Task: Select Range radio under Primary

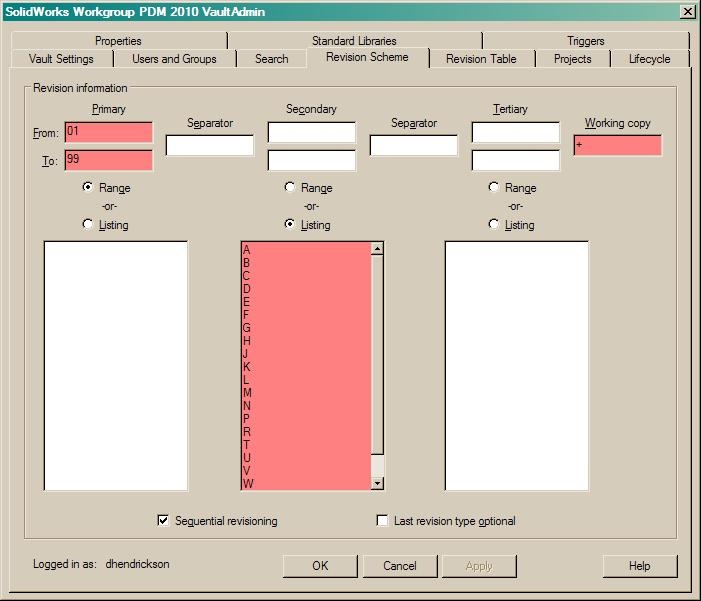Action: click(88, 187)
